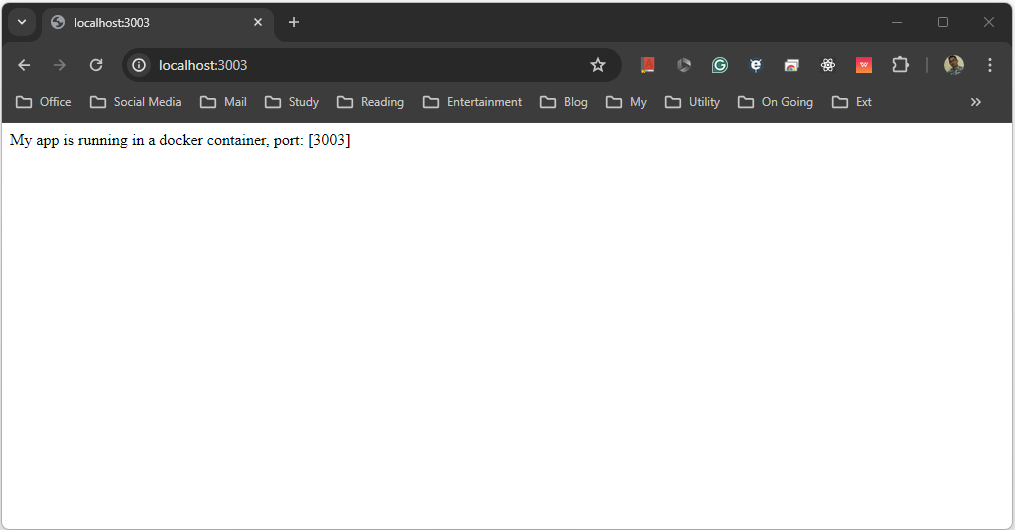The height and width of the screenshot is (530, 1015).
Task: Open the Mail bookmarks folder
Action: pyautogui.click(x=223, y=102)
